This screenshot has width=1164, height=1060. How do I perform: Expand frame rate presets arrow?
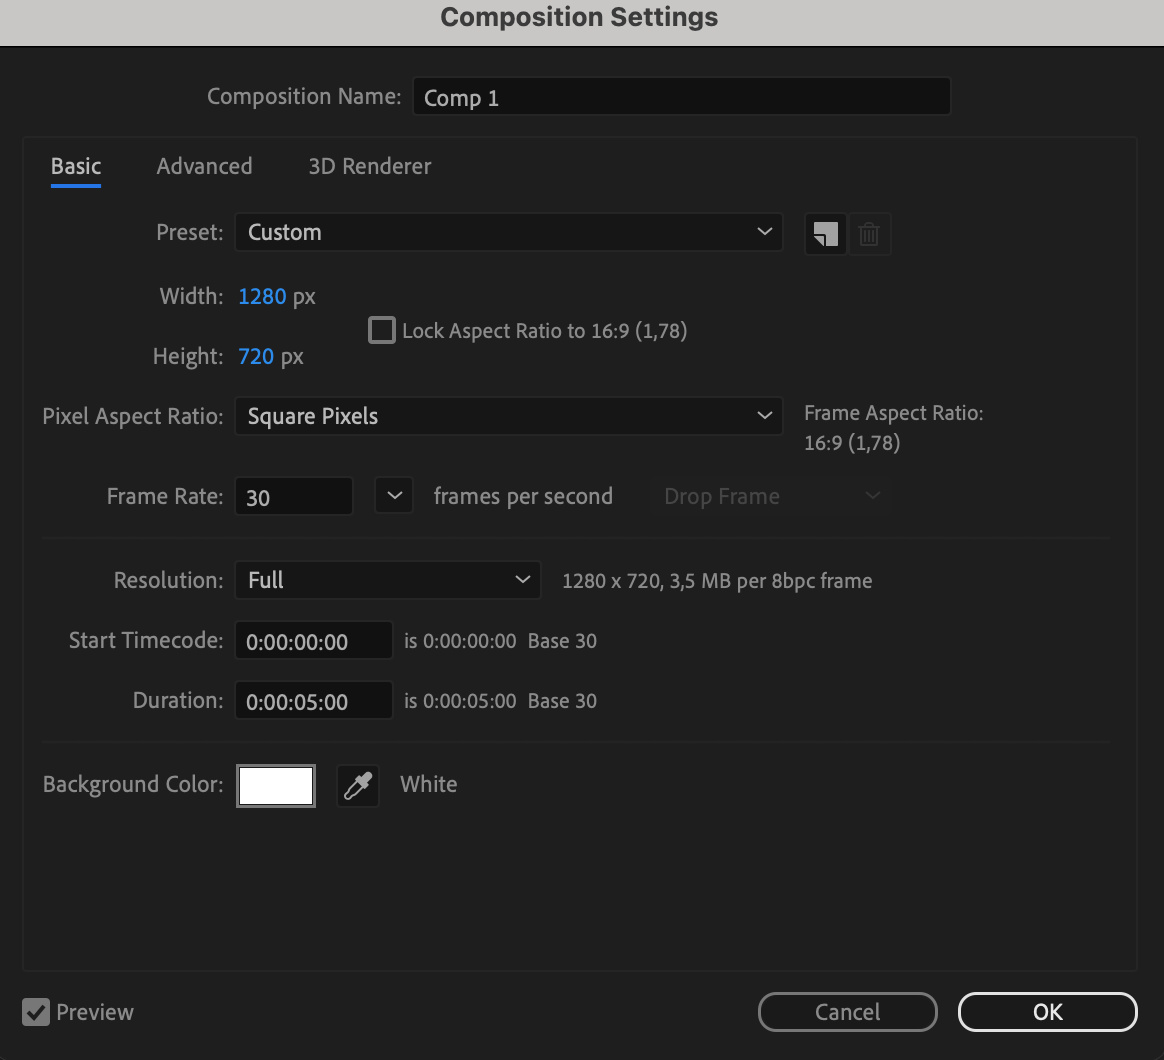394,495
